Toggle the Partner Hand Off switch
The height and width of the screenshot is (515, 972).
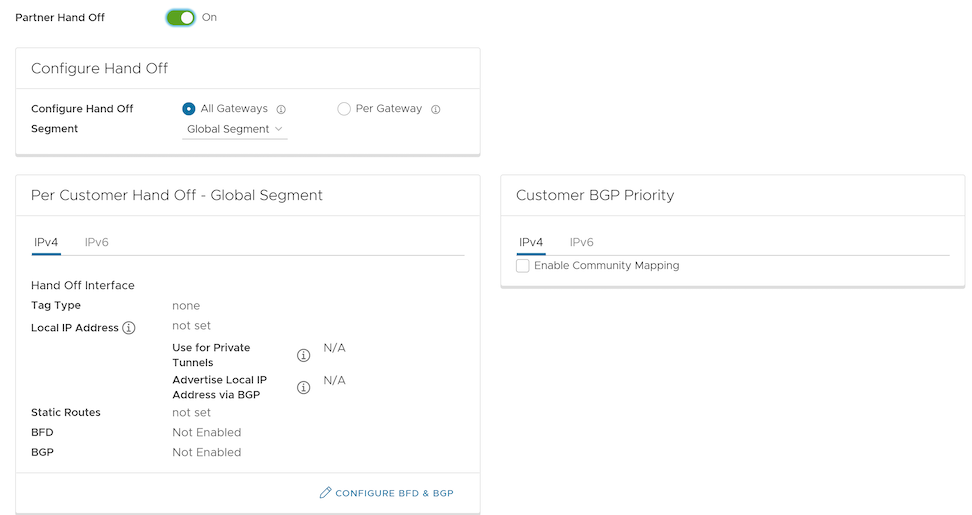coord(181,17)
